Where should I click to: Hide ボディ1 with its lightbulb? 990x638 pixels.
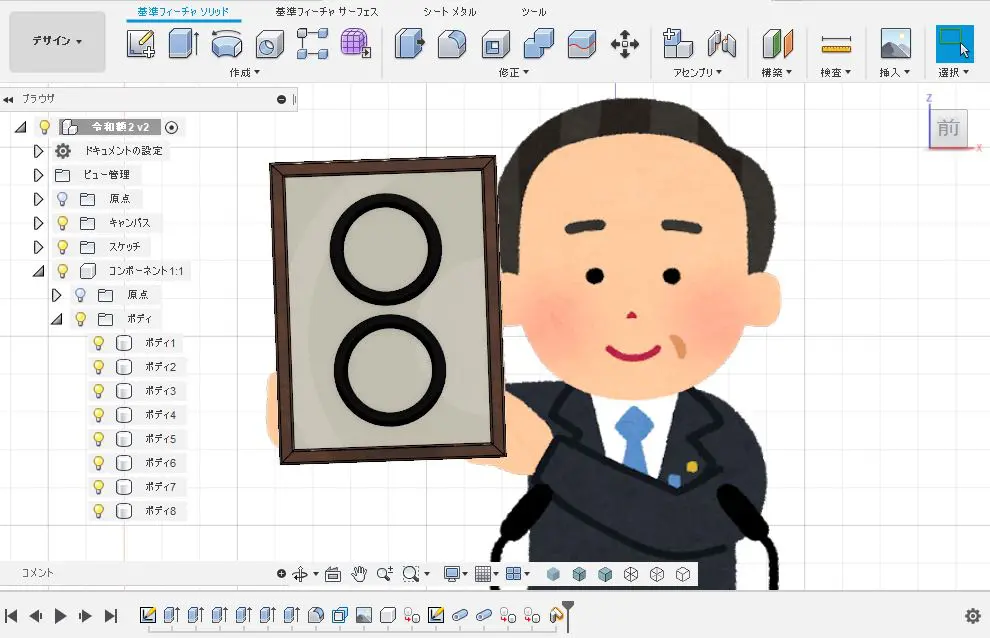click(97, 342)
